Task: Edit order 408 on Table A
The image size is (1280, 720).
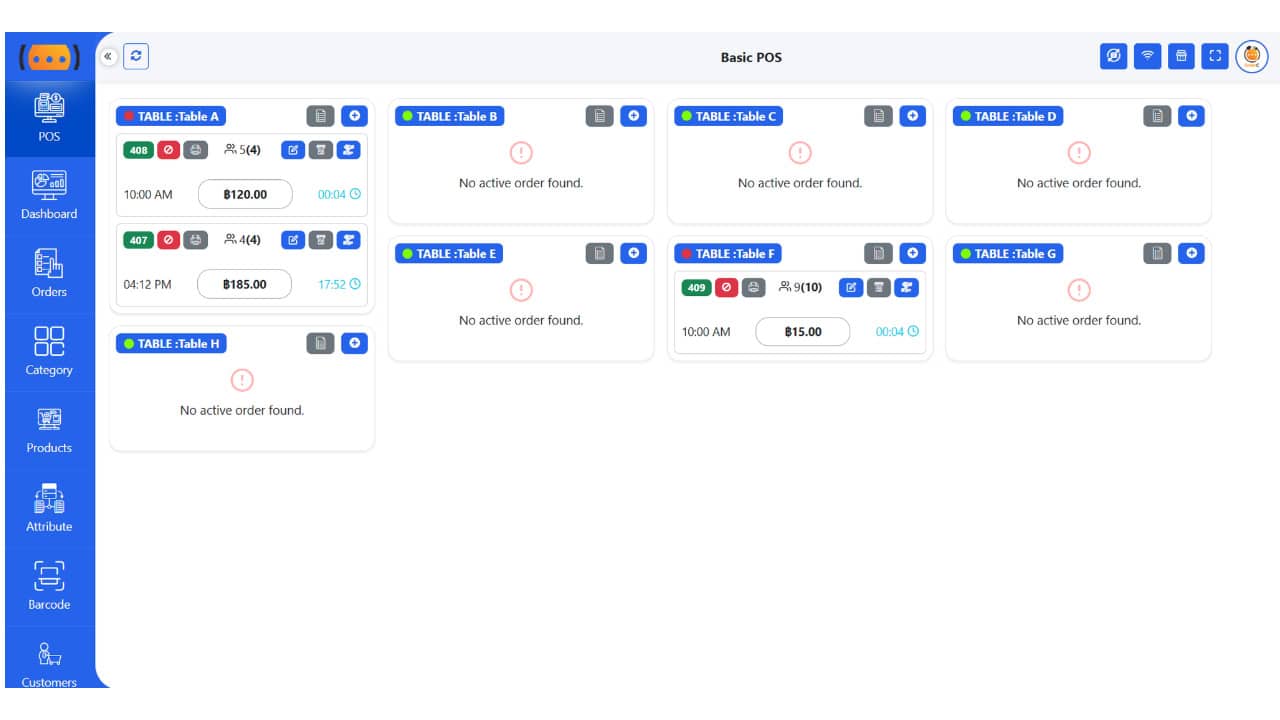Action: coord(293,150)
